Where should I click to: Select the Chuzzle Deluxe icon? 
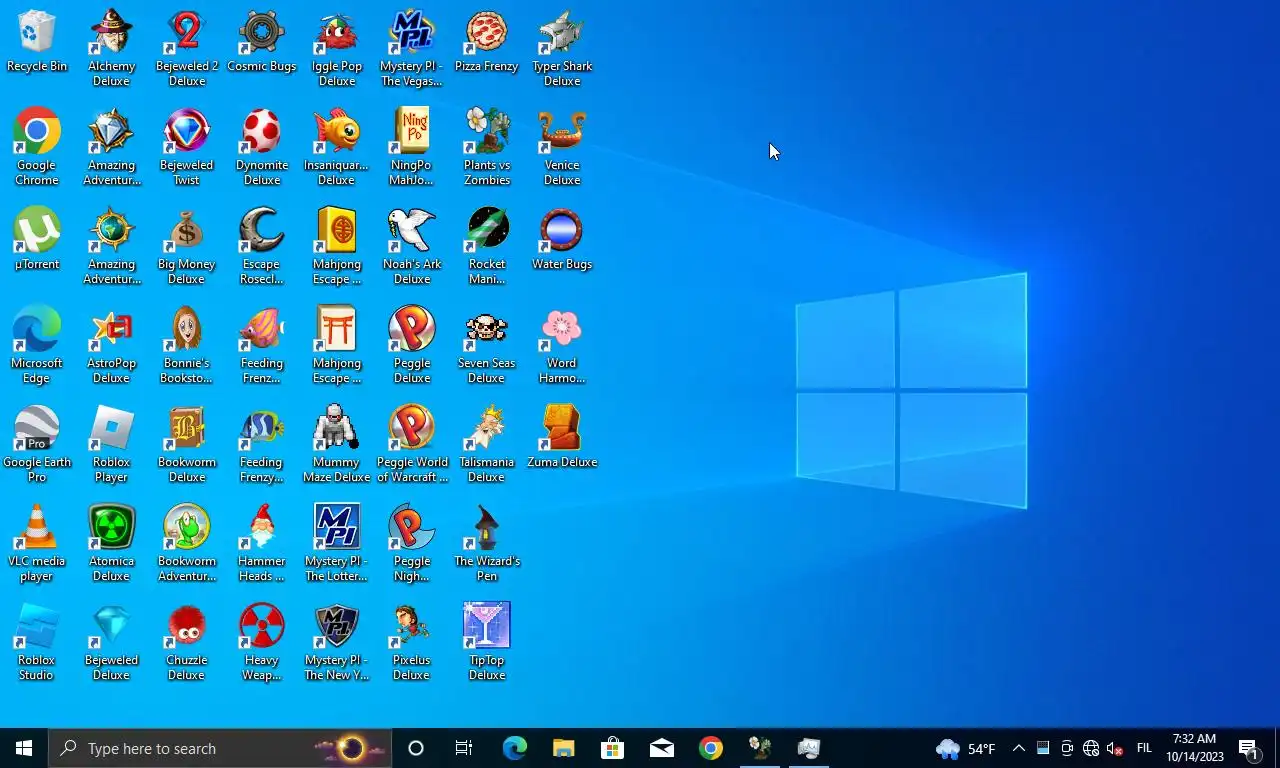(187, 642)
